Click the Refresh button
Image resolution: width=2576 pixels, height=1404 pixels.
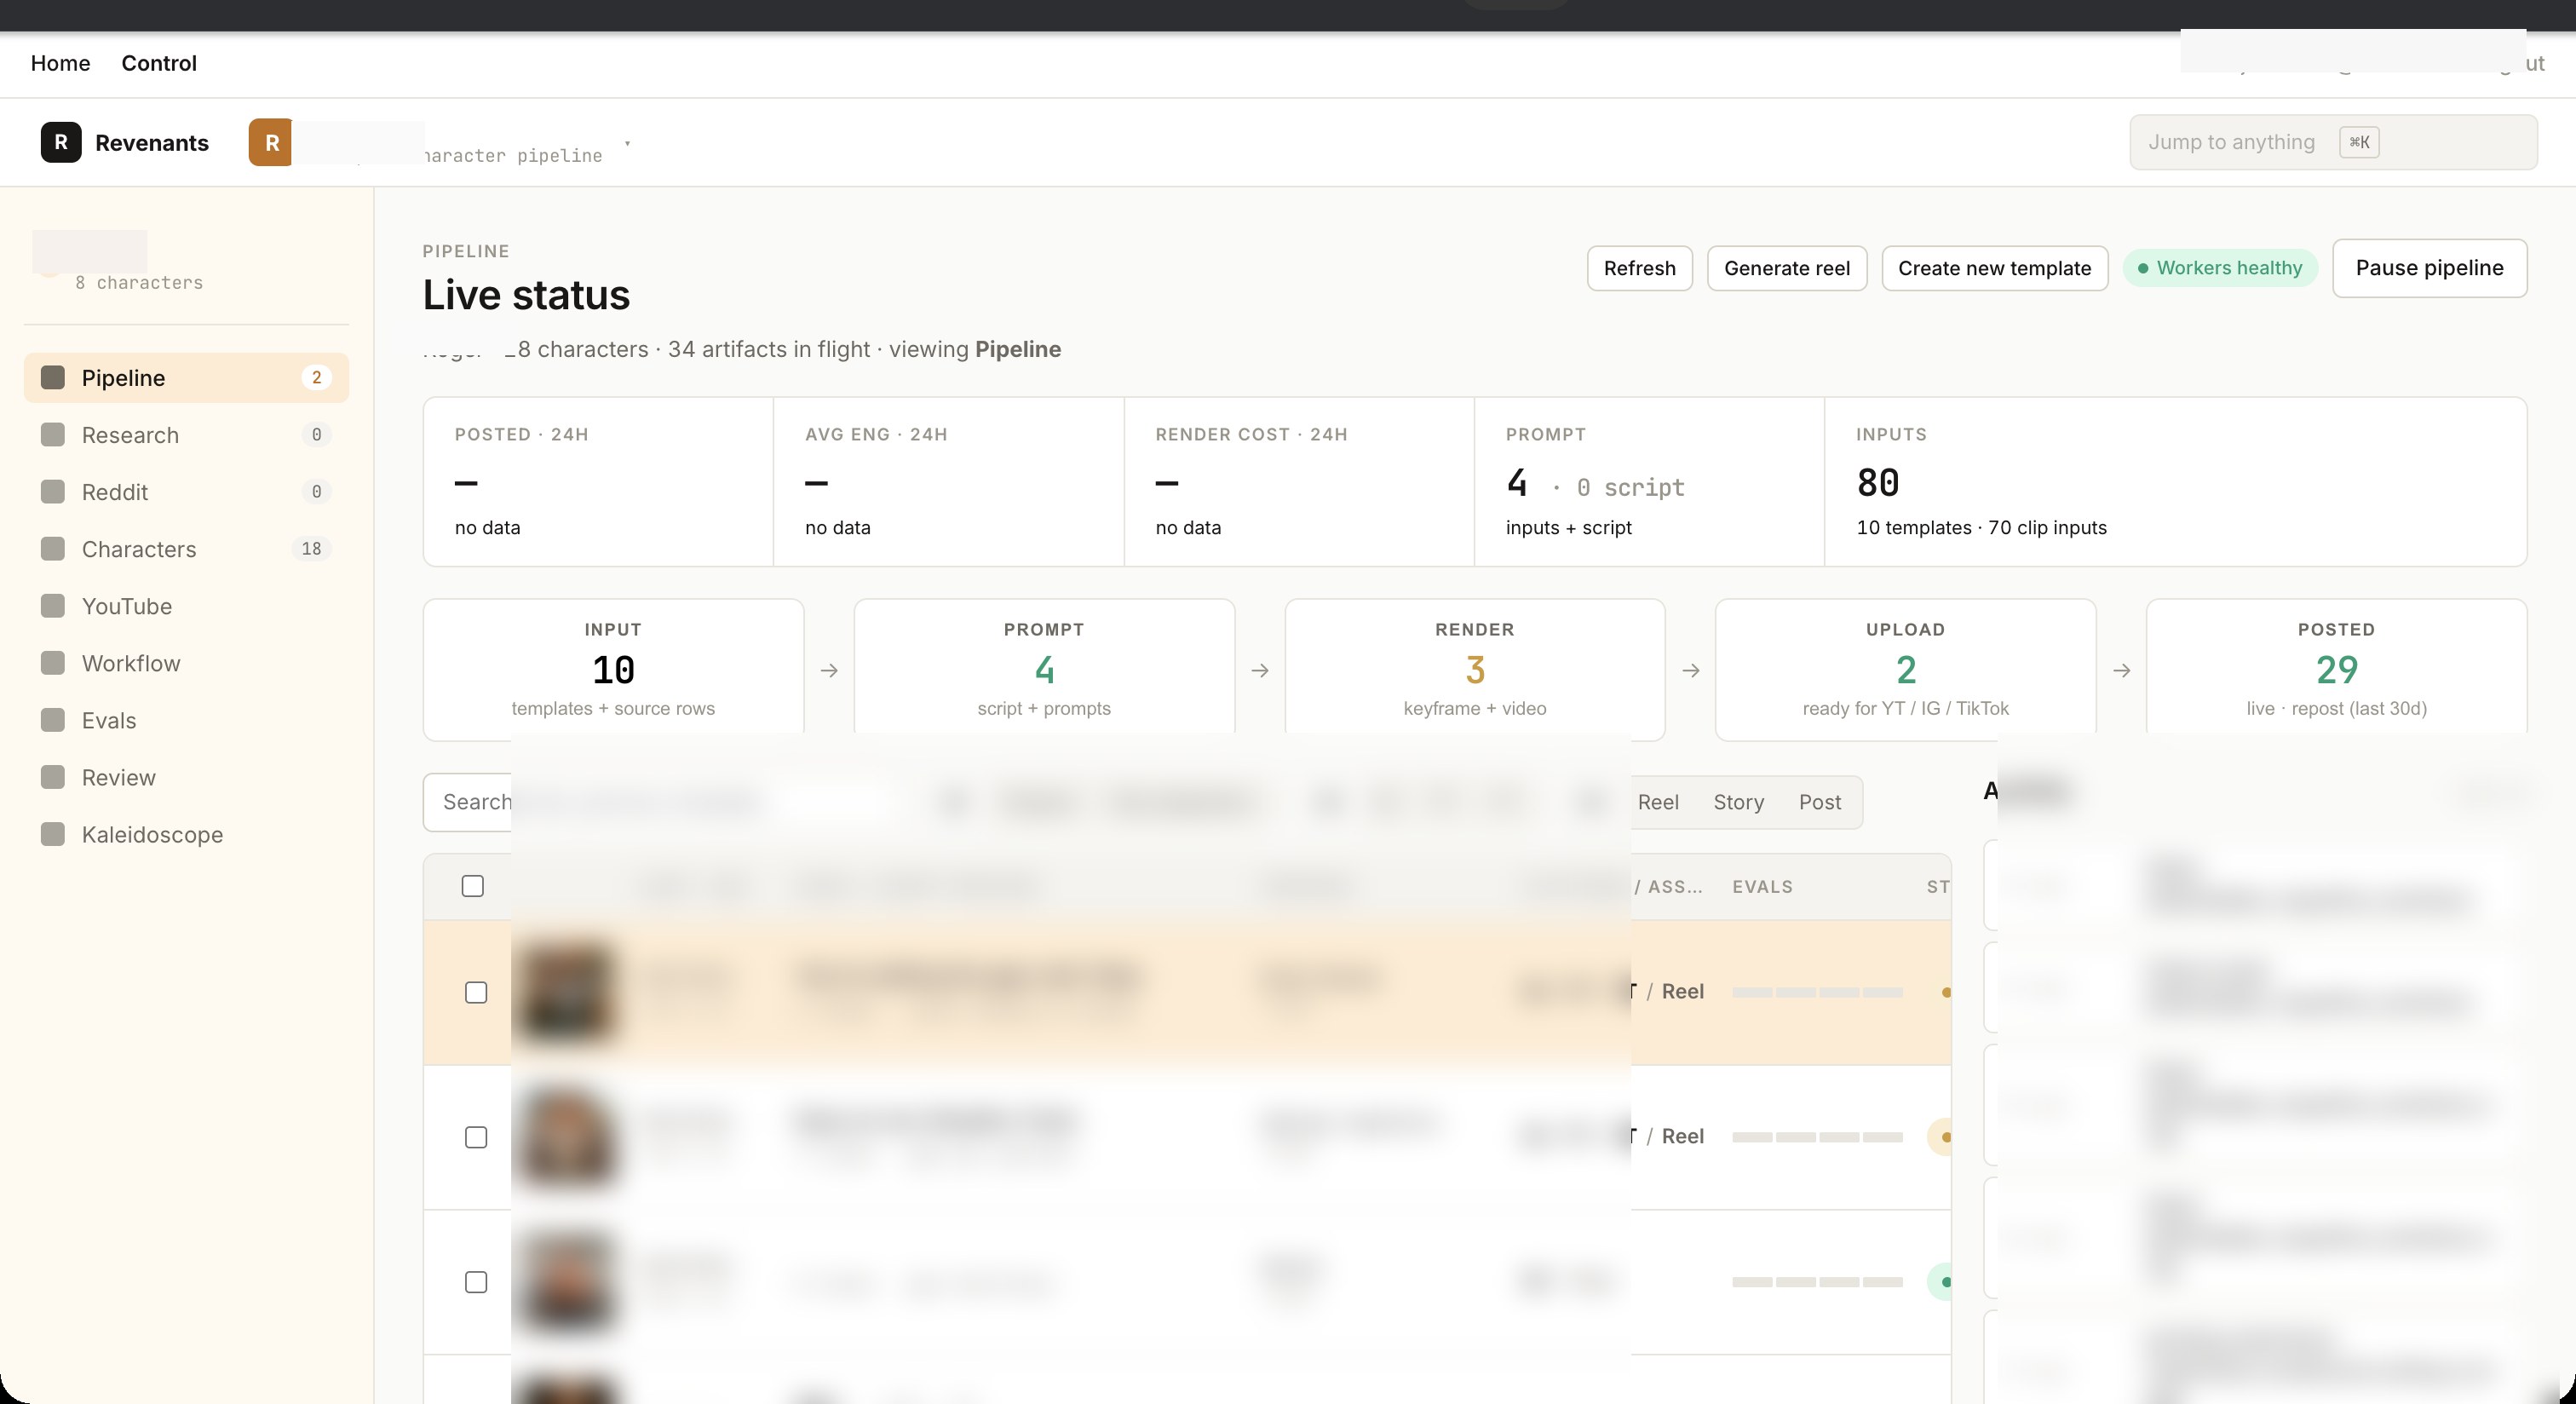click(x=1639, y=268)
